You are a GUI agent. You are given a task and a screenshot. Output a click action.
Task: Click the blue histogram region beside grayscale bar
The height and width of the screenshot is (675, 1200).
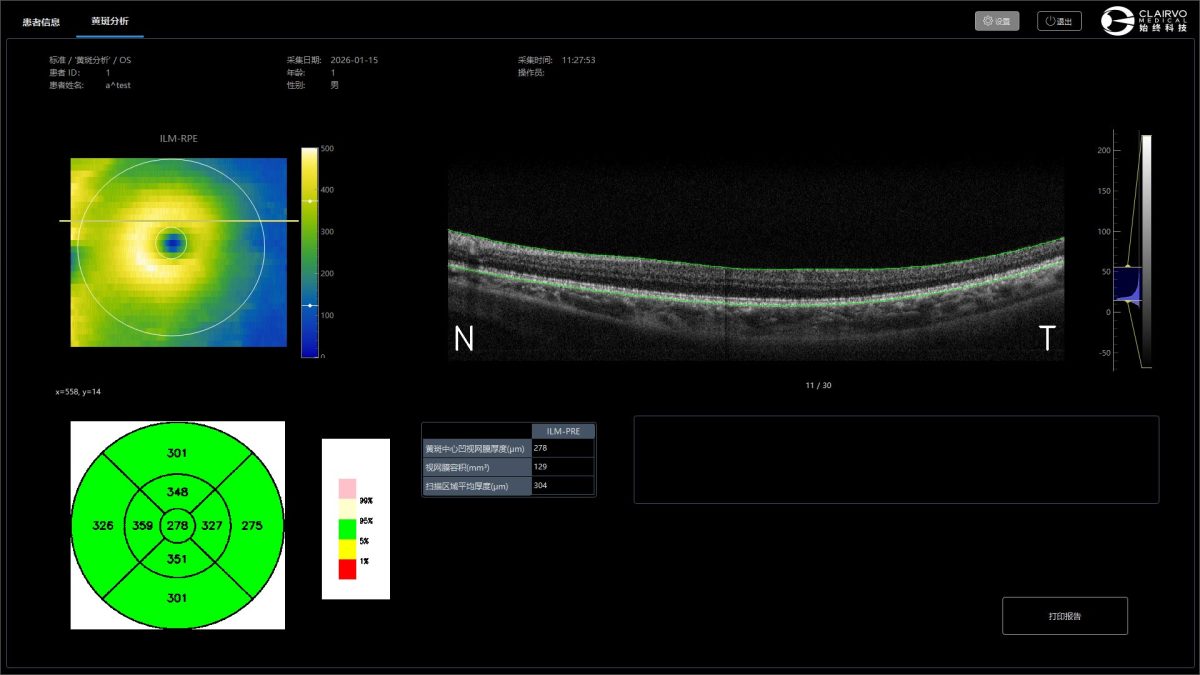[x=1127, y=284]
